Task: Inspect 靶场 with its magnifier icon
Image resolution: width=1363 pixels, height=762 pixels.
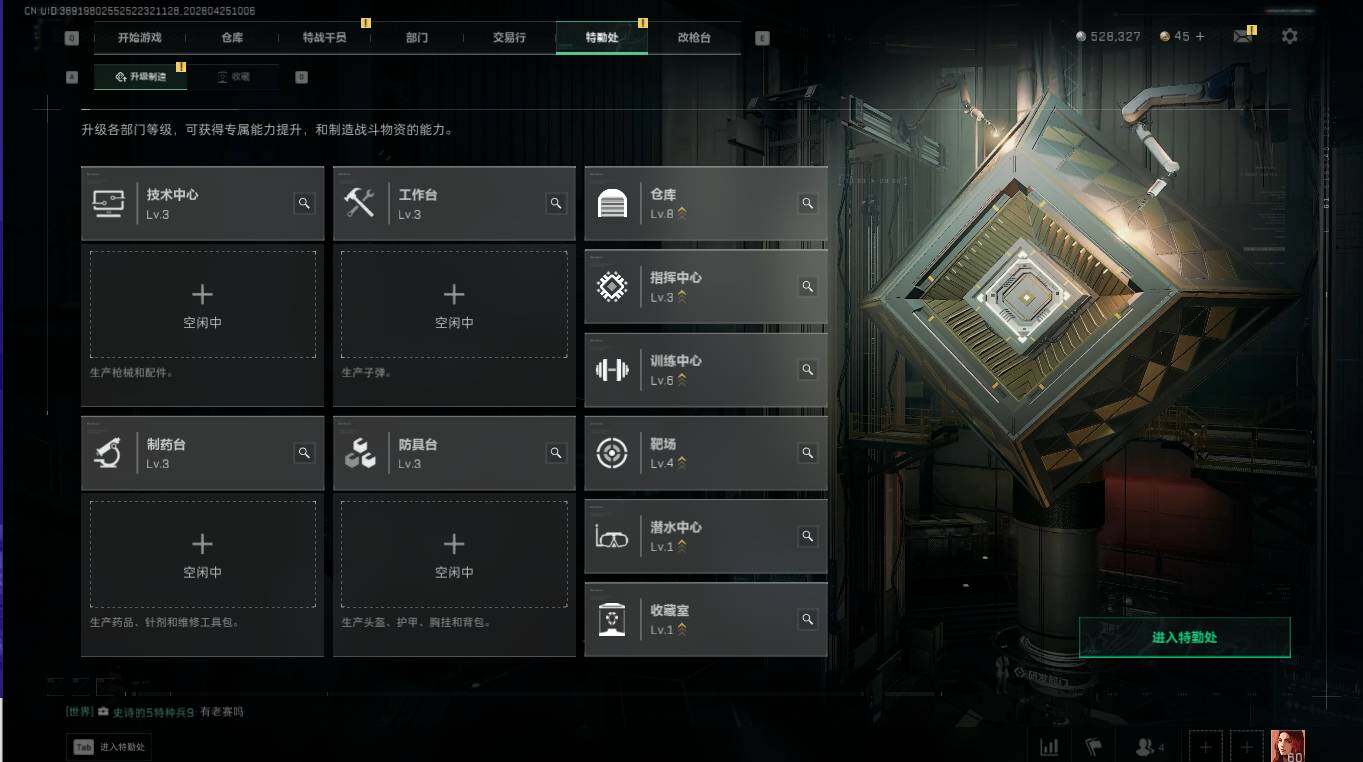Action: coord(807,453)
